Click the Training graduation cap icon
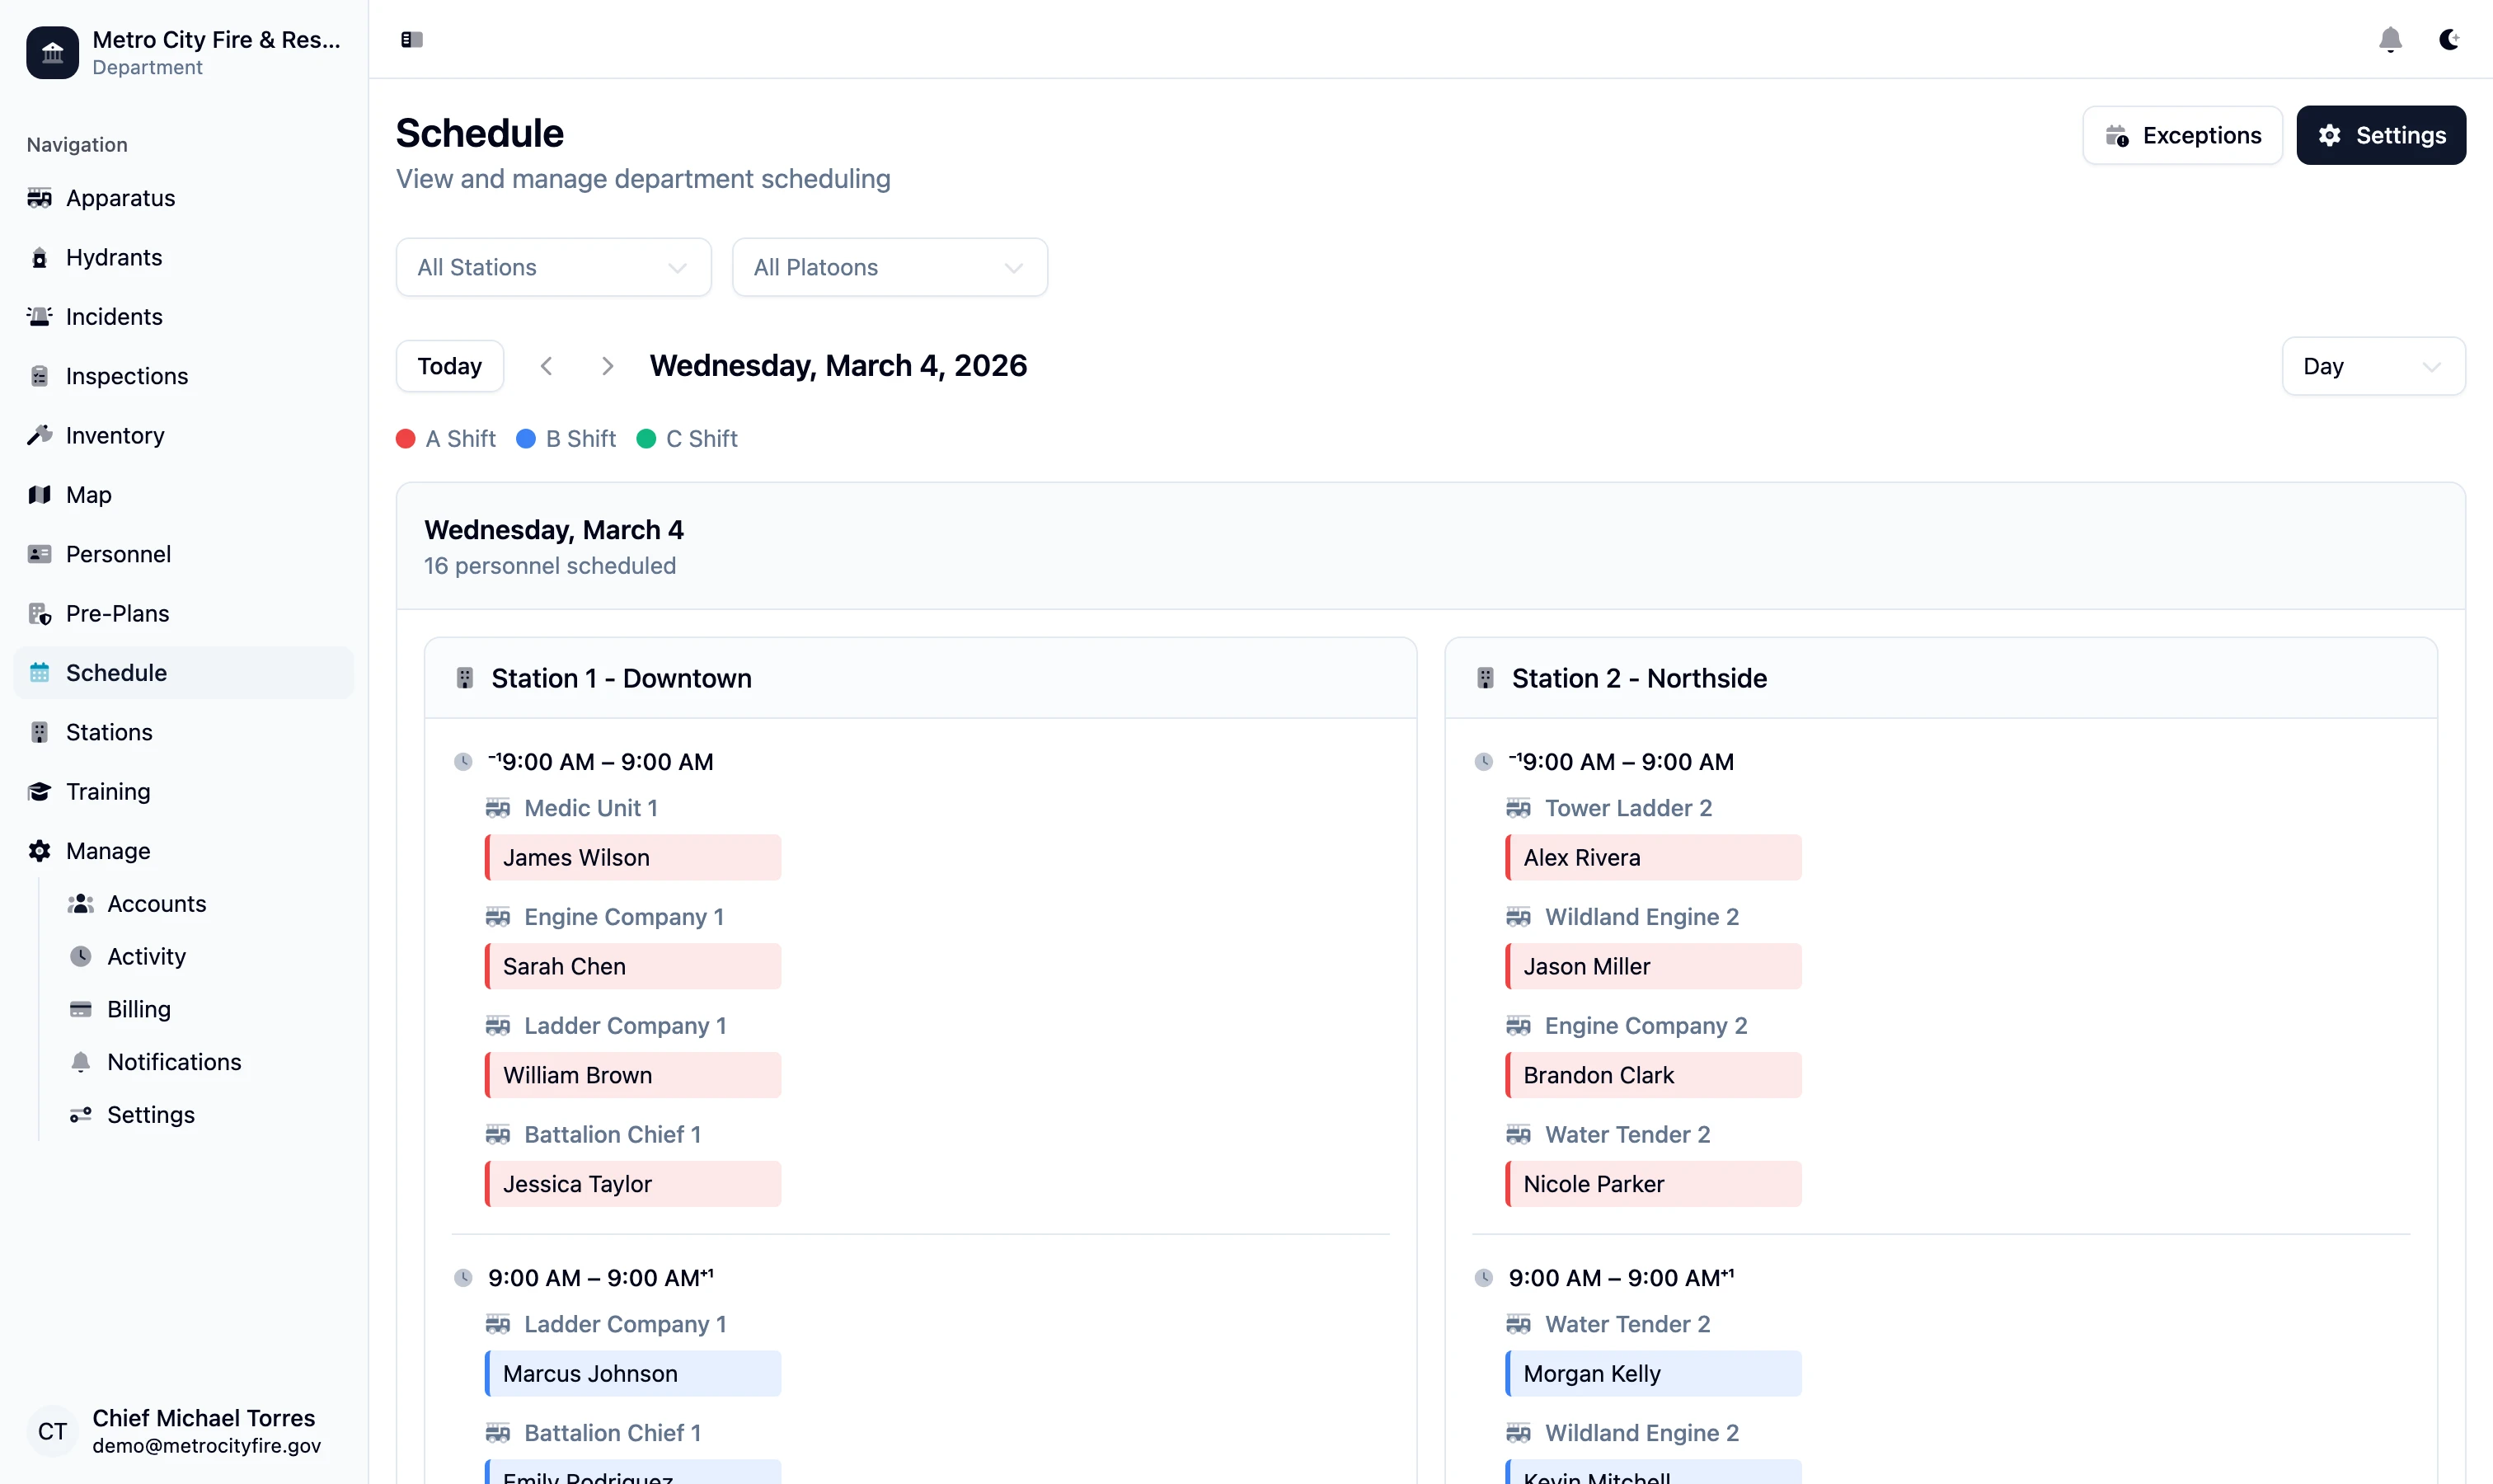2493x1484 pixels. [39, 792]
